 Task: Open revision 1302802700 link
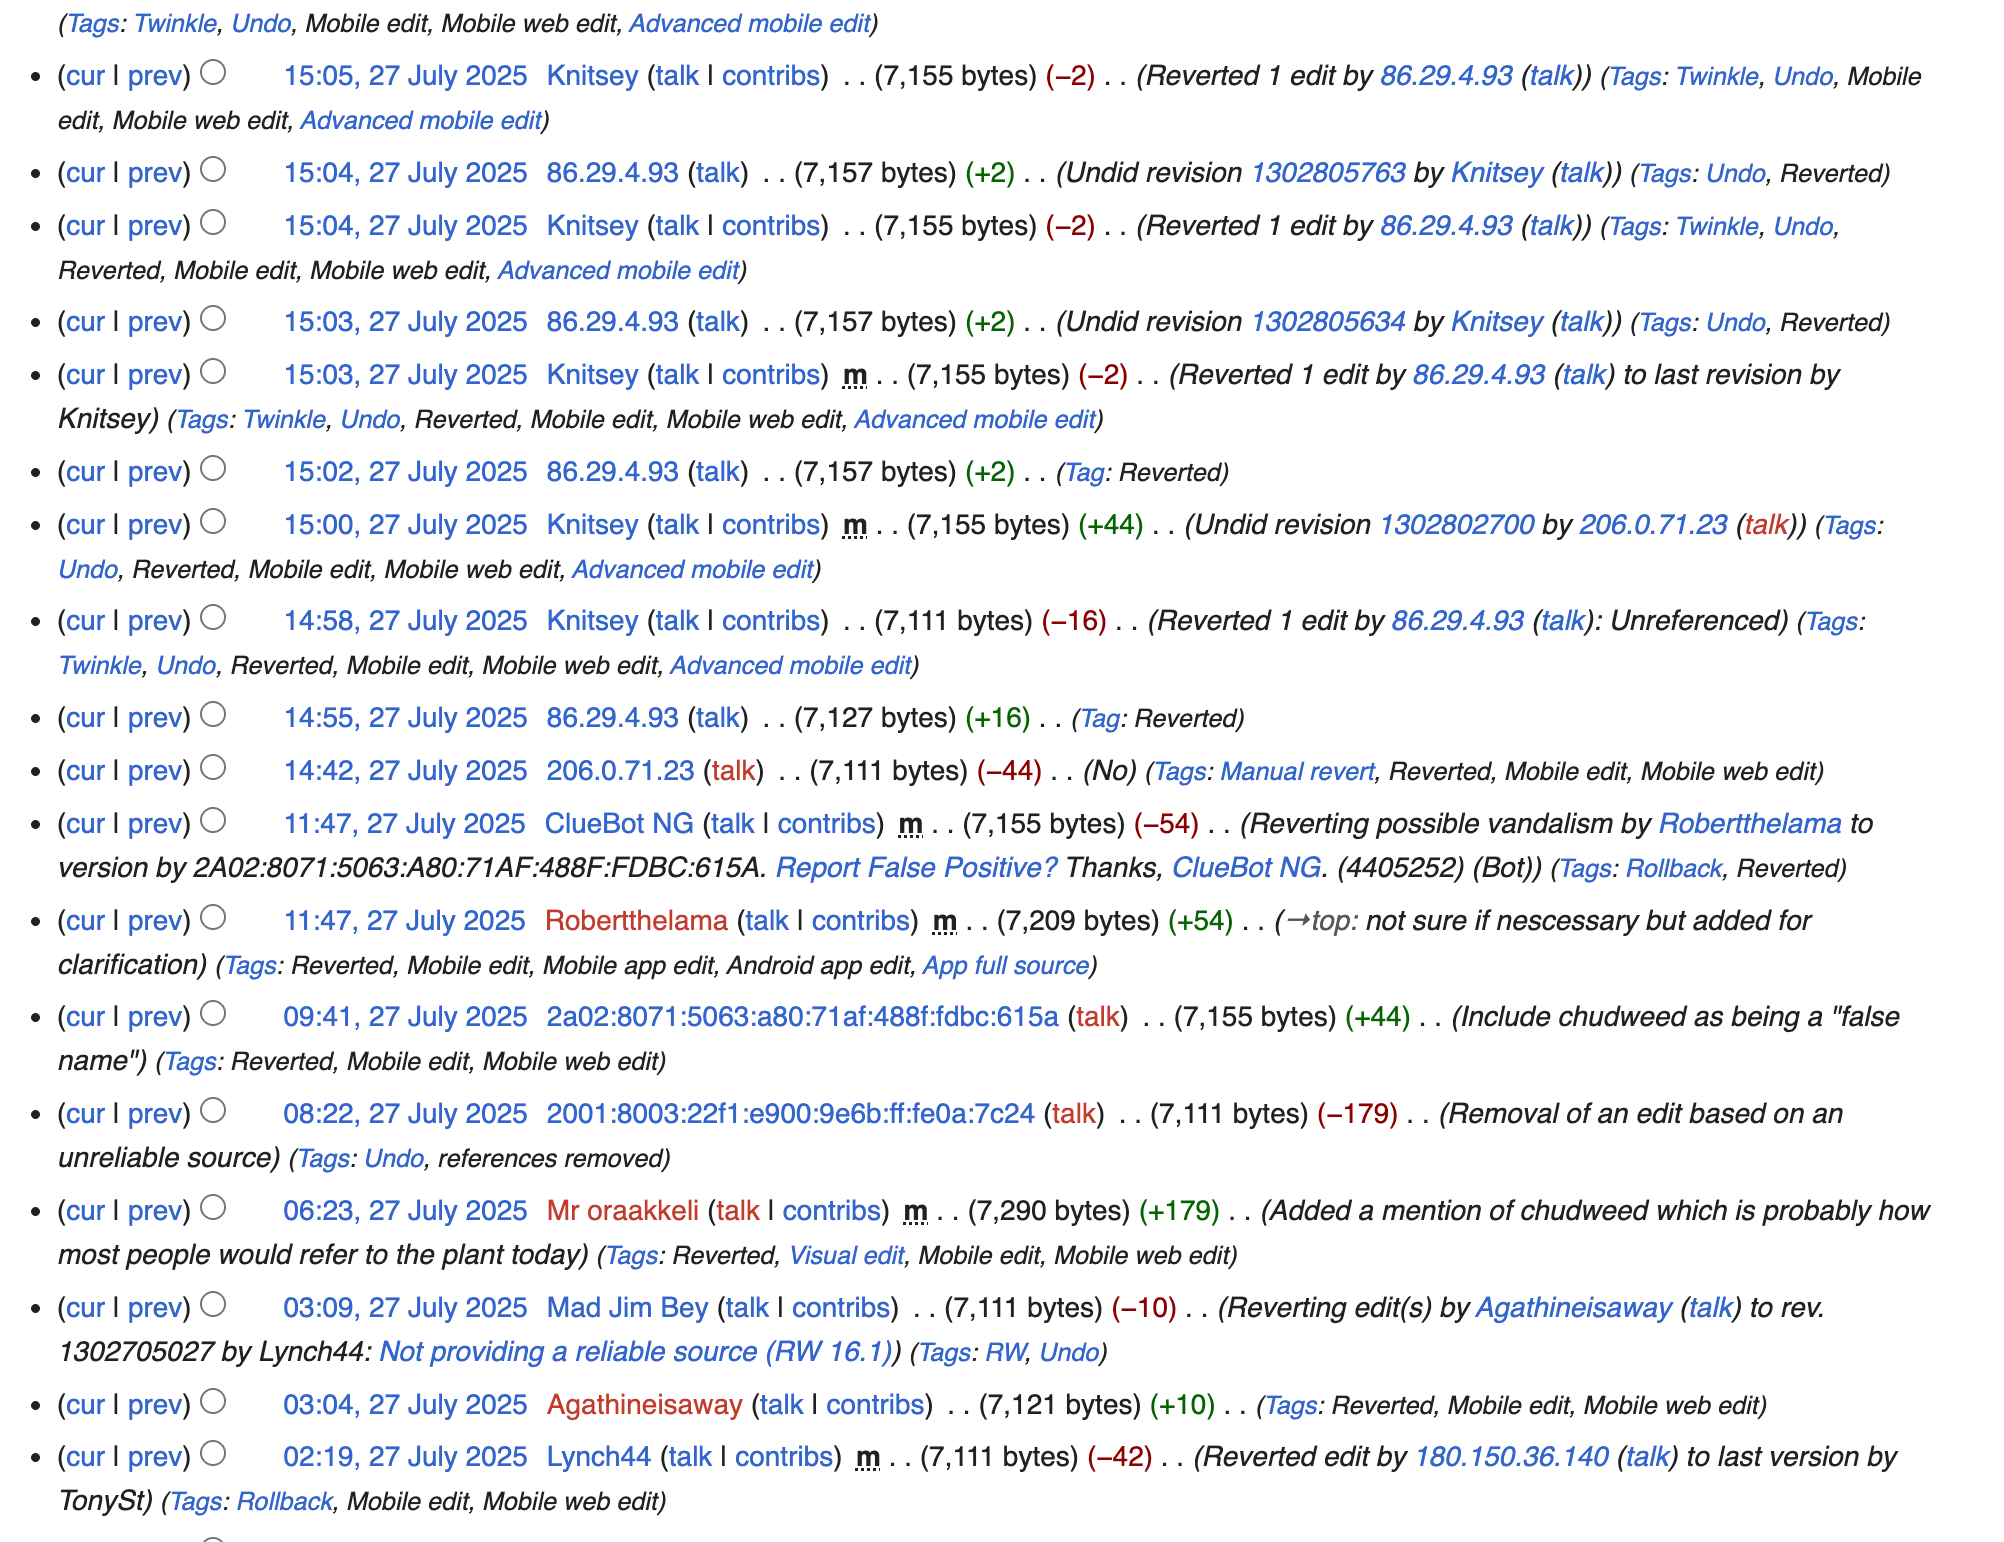click(1456, 524)
